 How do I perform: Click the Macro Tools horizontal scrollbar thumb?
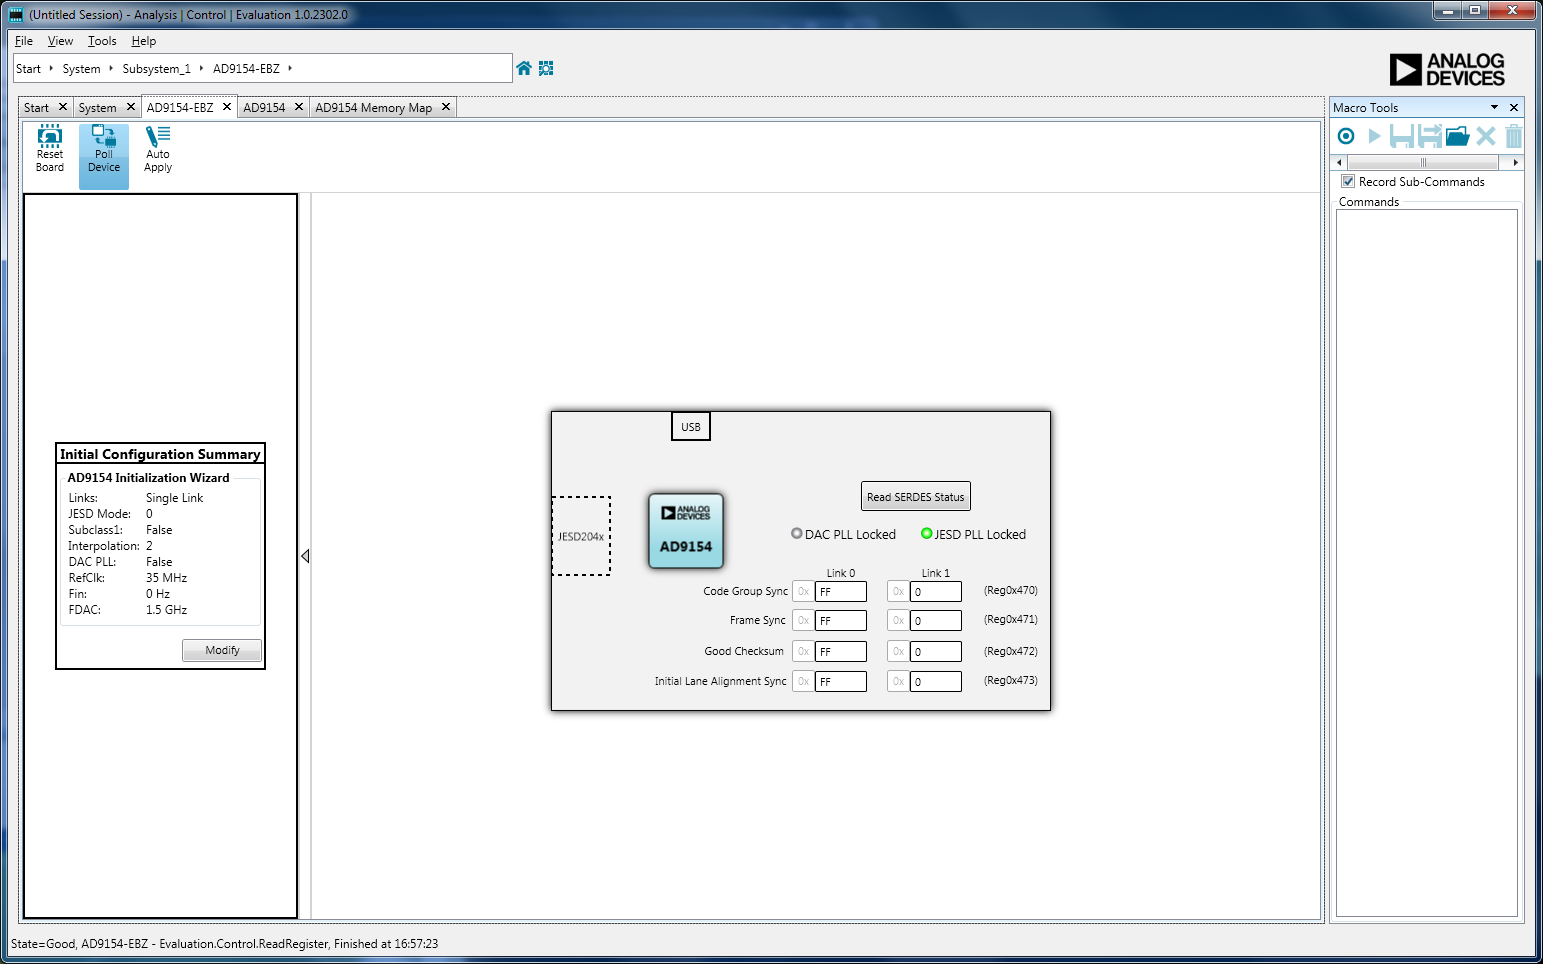click(x=1423, y=162)
